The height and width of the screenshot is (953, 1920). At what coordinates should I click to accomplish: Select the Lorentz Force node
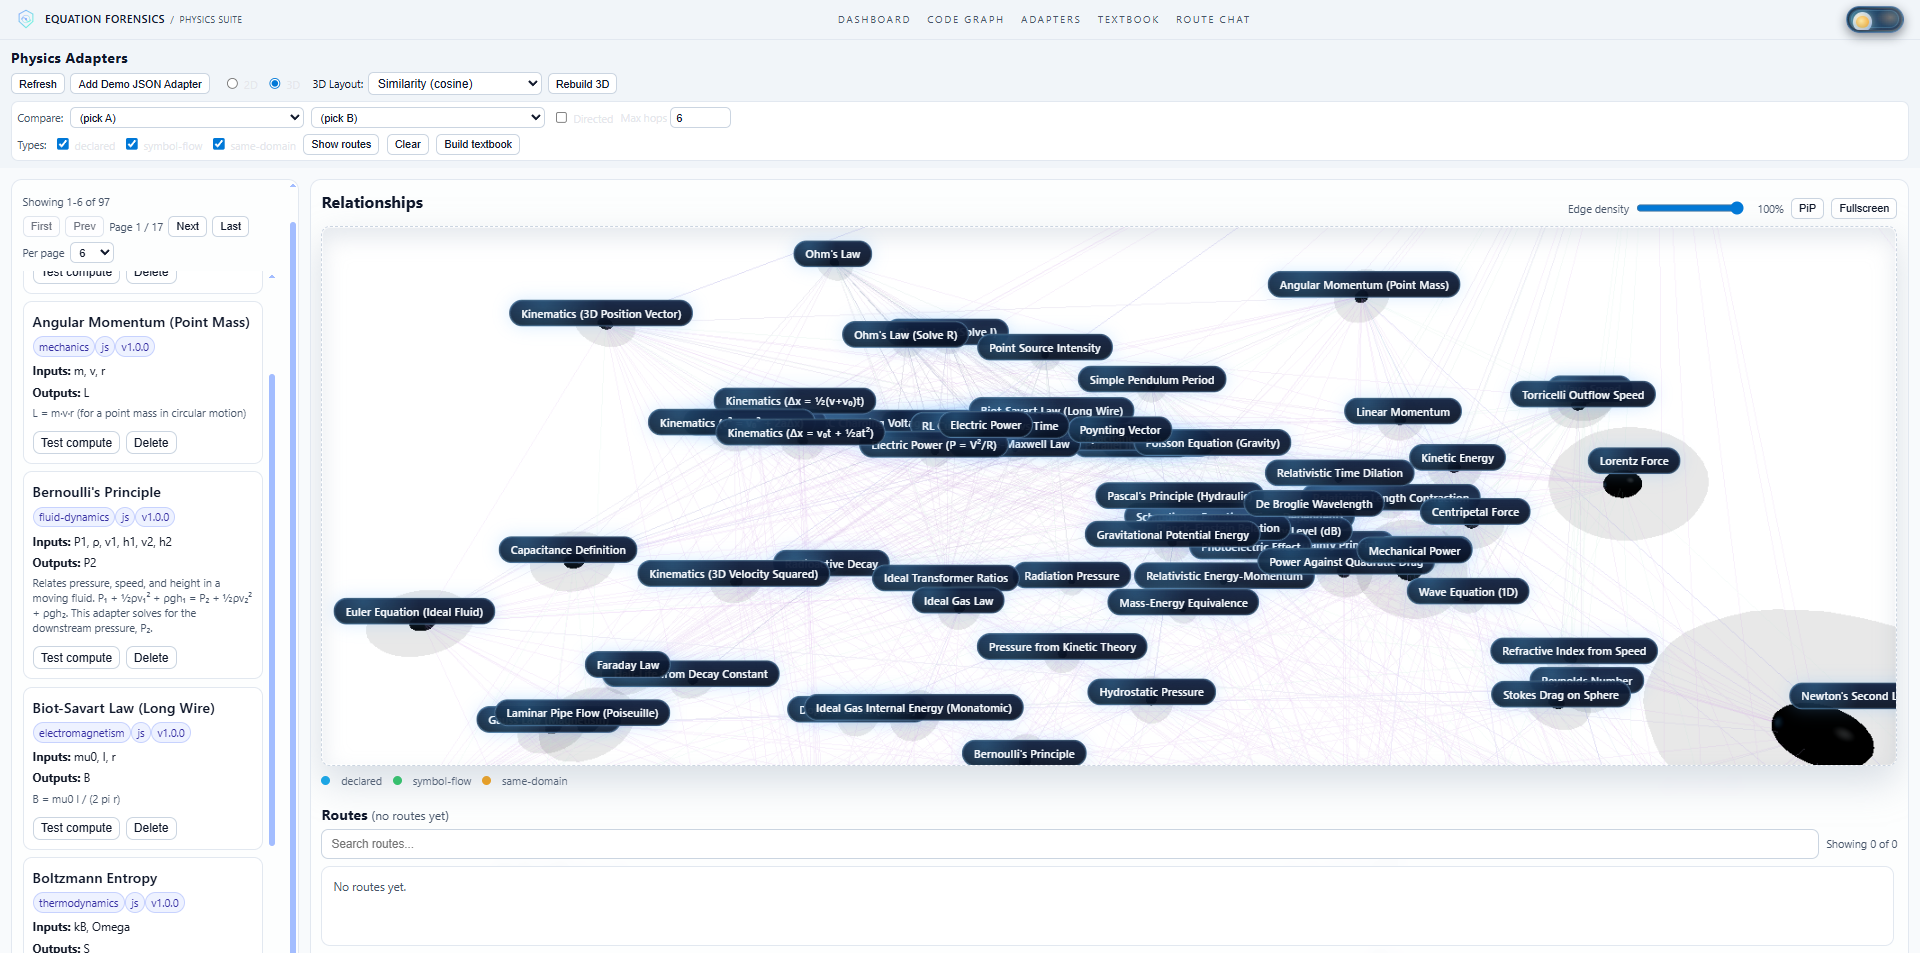(x=1634, y=461)
